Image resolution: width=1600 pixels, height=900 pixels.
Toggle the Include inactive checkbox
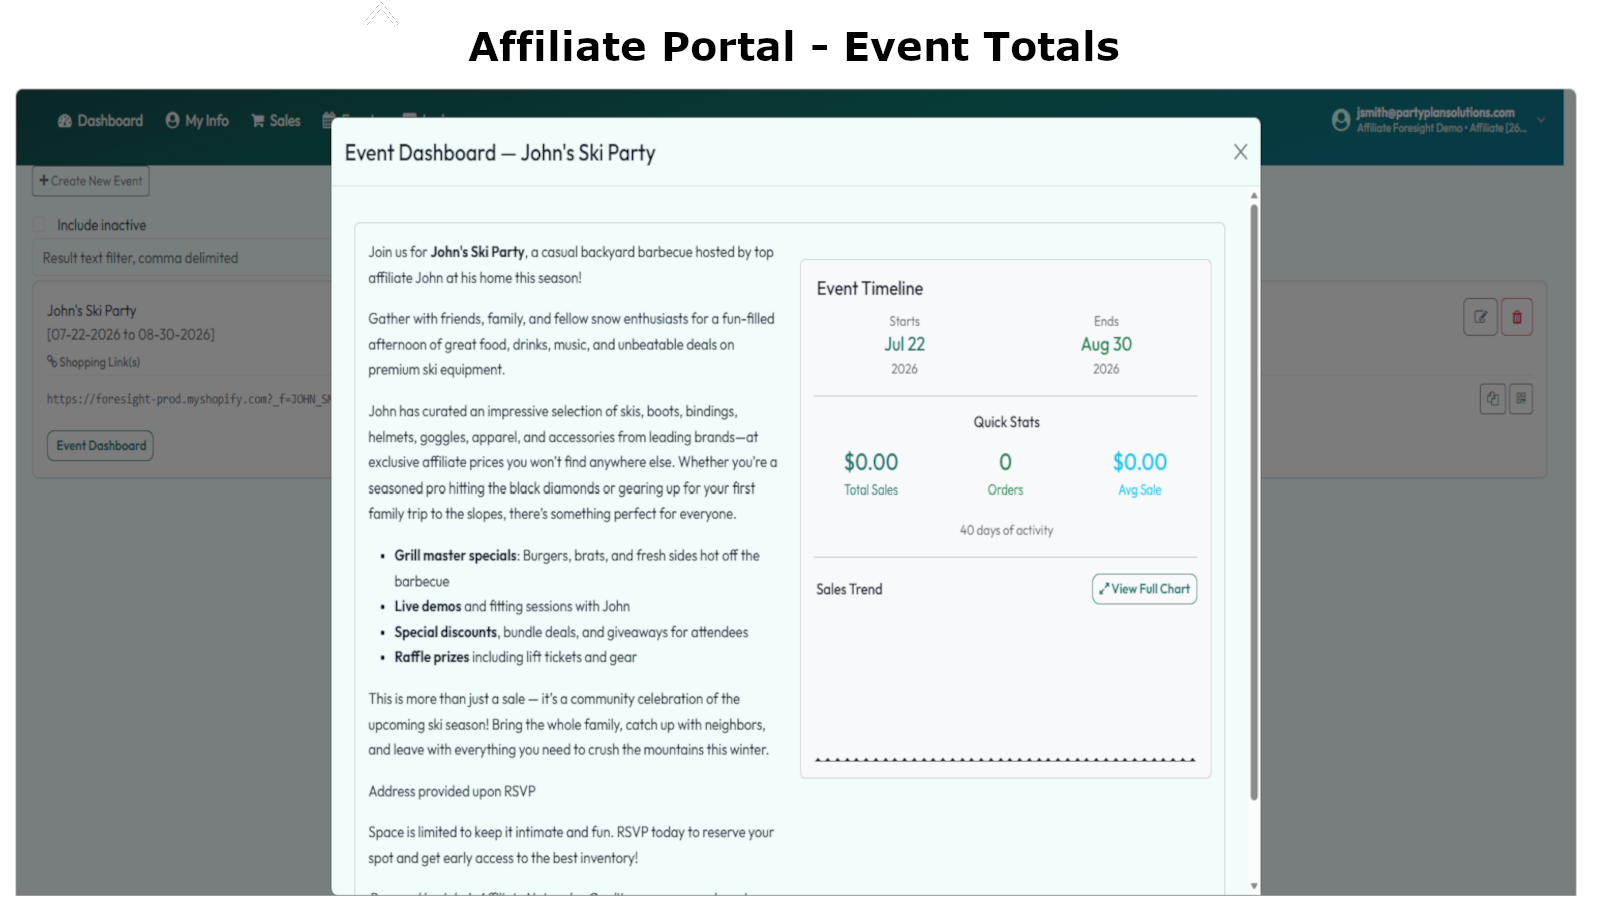click(40, 225)
